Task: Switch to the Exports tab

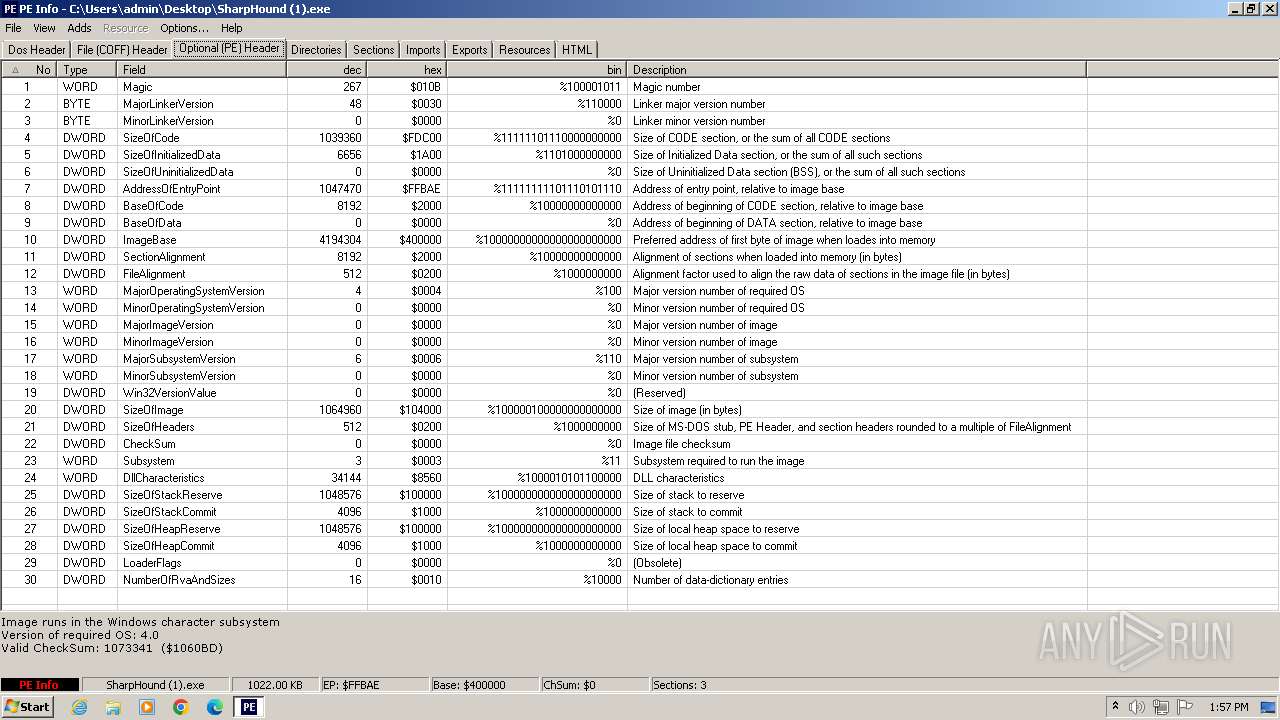Action: click(x=470, y=49)
